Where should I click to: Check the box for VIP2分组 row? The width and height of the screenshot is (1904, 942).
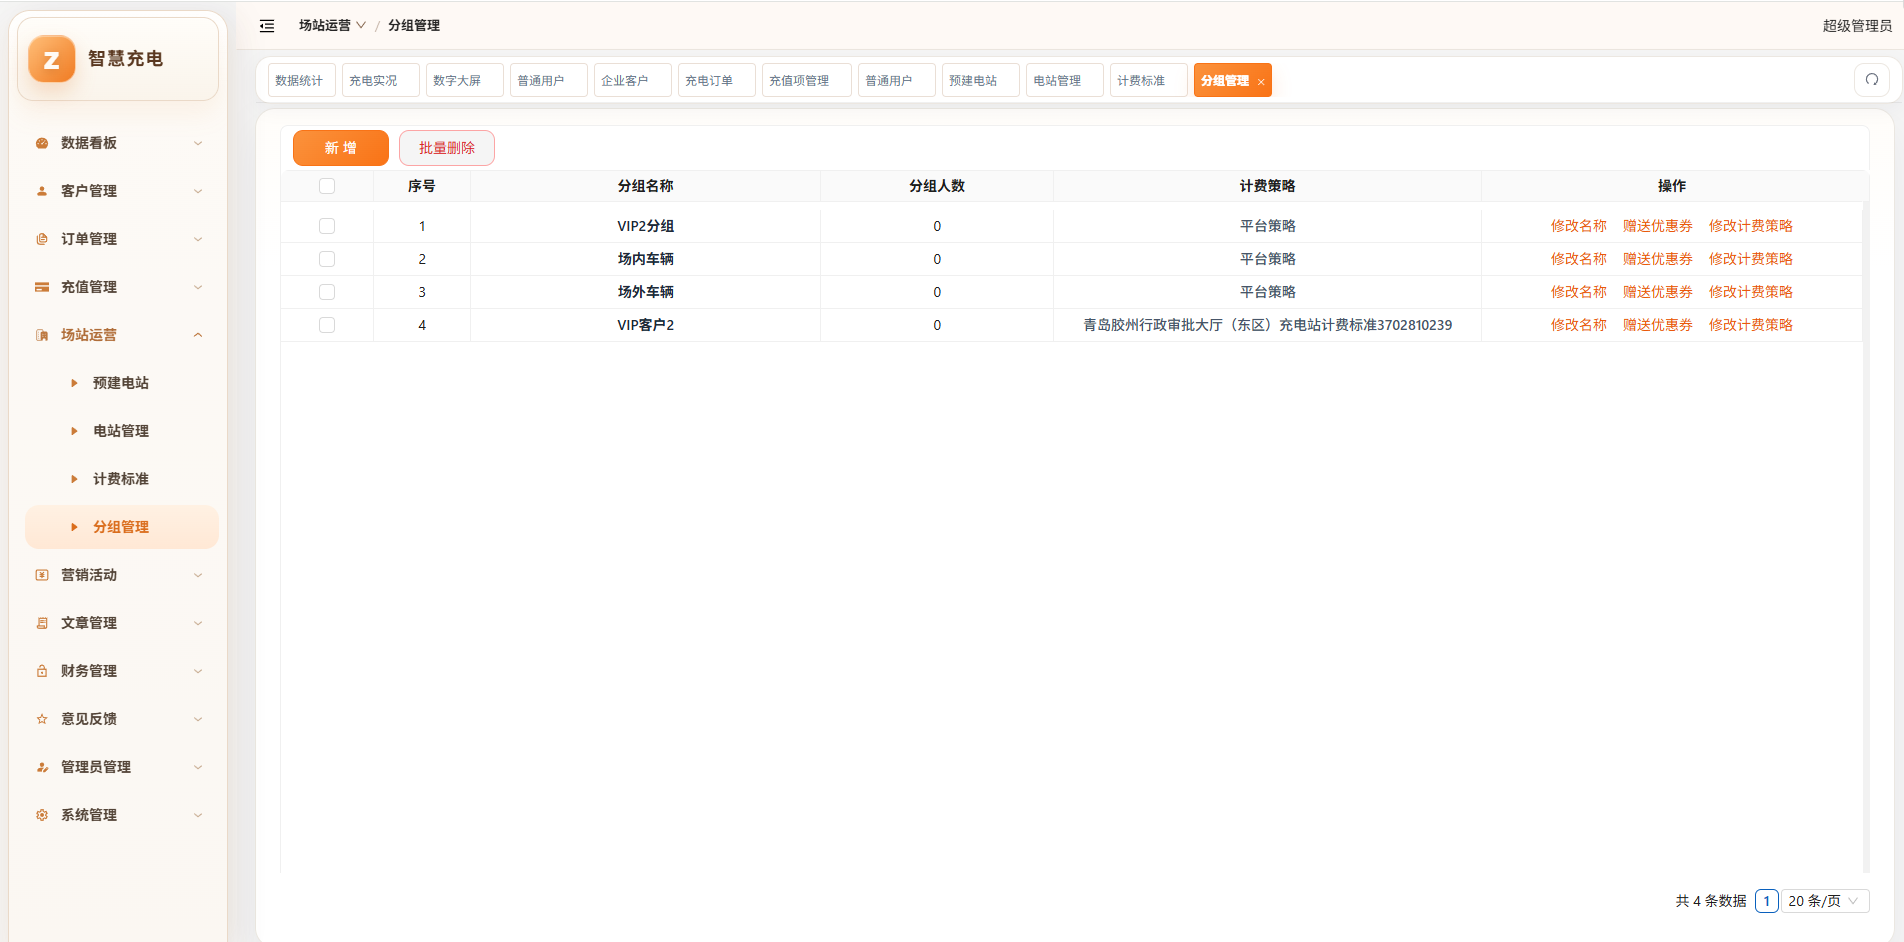(327, 226)
